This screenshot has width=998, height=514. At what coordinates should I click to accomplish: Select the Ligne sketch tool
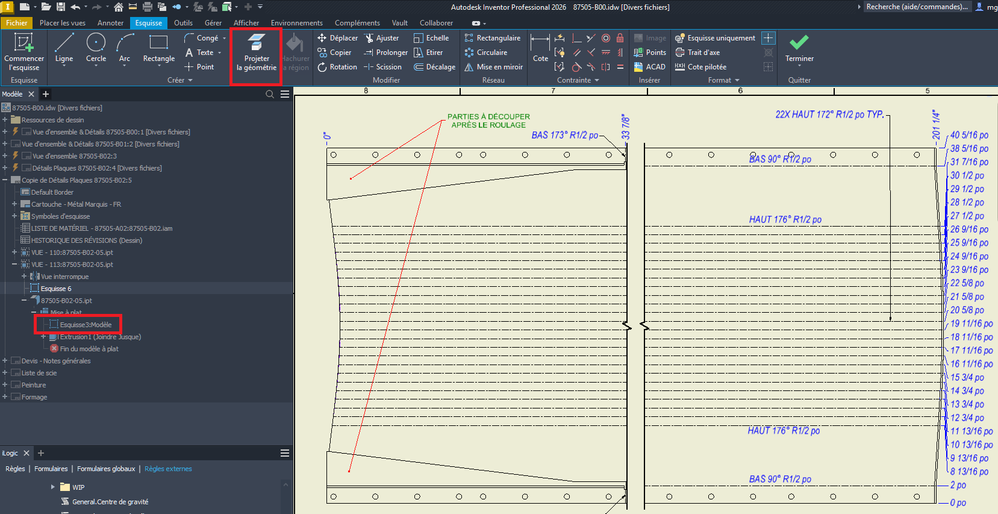tap(64, 48)
